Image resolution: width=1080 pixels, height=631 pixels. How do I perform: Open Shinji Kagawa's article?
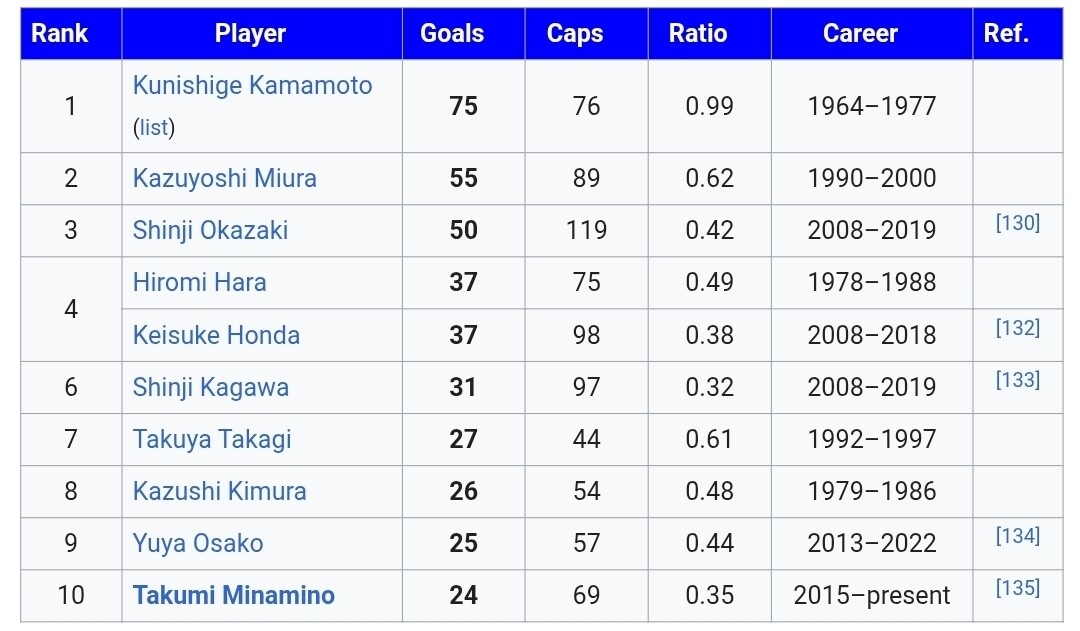click(x=210, y=387)
